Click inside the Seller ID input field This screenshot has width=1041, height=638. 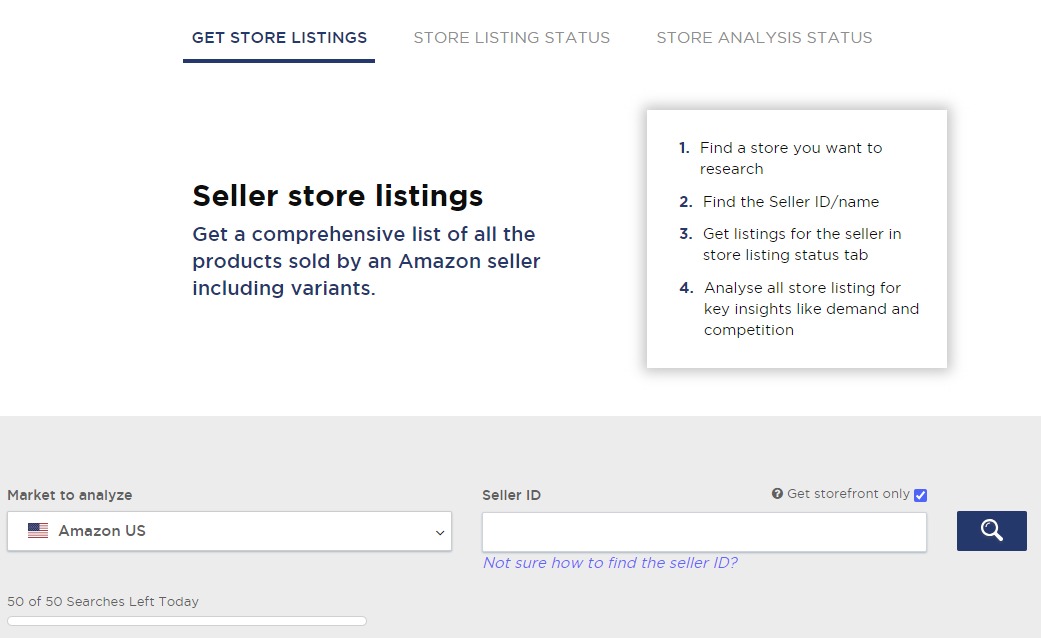click(x=703, y=531)
